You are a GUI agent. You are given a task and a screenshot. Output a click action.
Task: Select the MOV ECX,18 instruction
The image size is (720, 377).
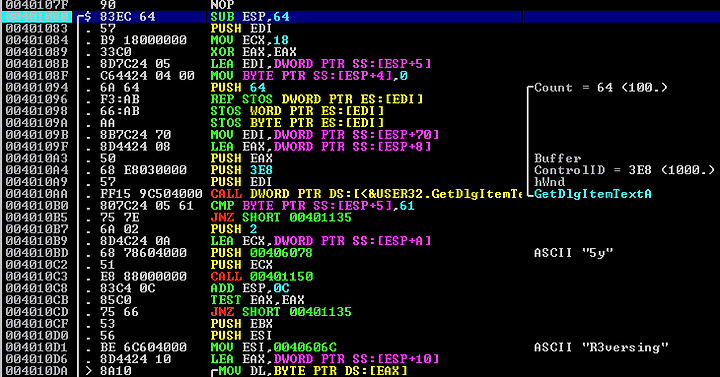(250, 40)
